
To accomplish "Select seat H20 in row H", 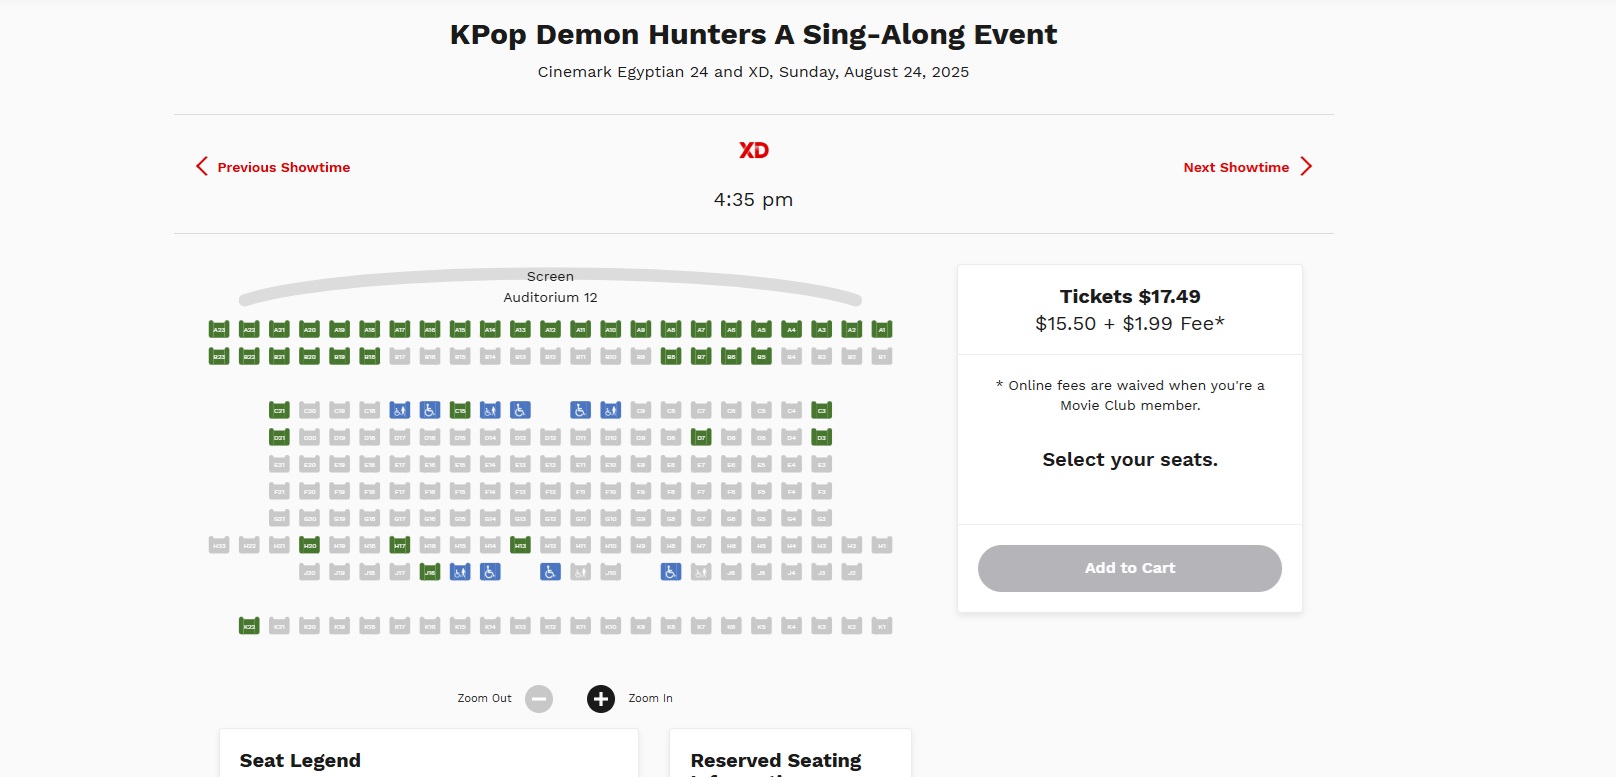I will pyautogui.click(x=310, y=545).
